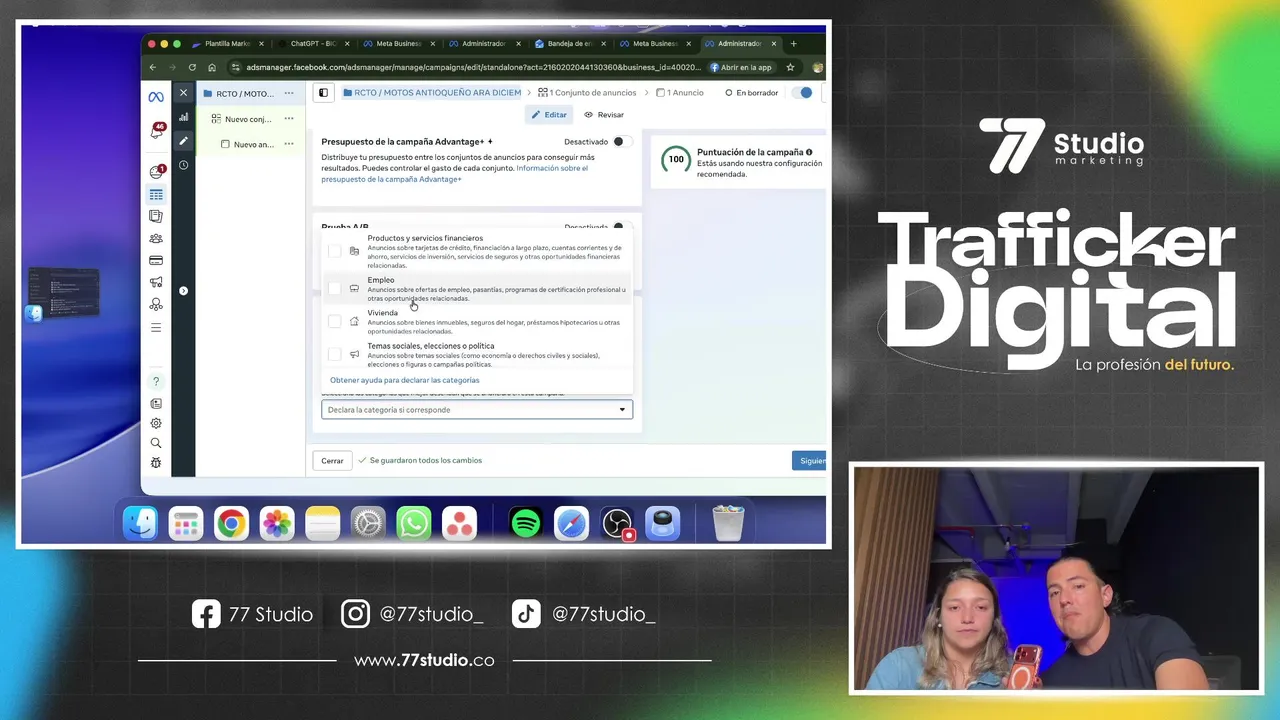Open Obtener ayuda para declarar las categorías link
The image size is (1280, 720).
405,380
